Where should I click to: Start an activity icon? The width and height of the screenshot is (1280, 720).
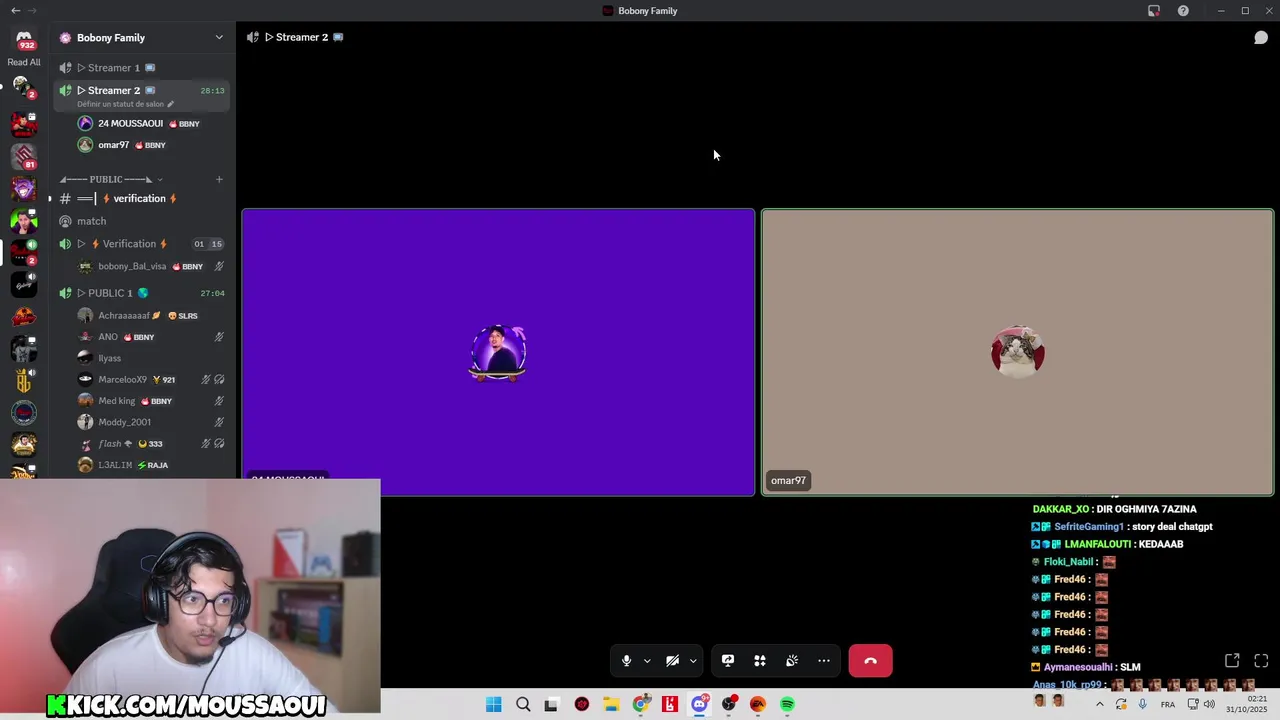coord(760,661)
